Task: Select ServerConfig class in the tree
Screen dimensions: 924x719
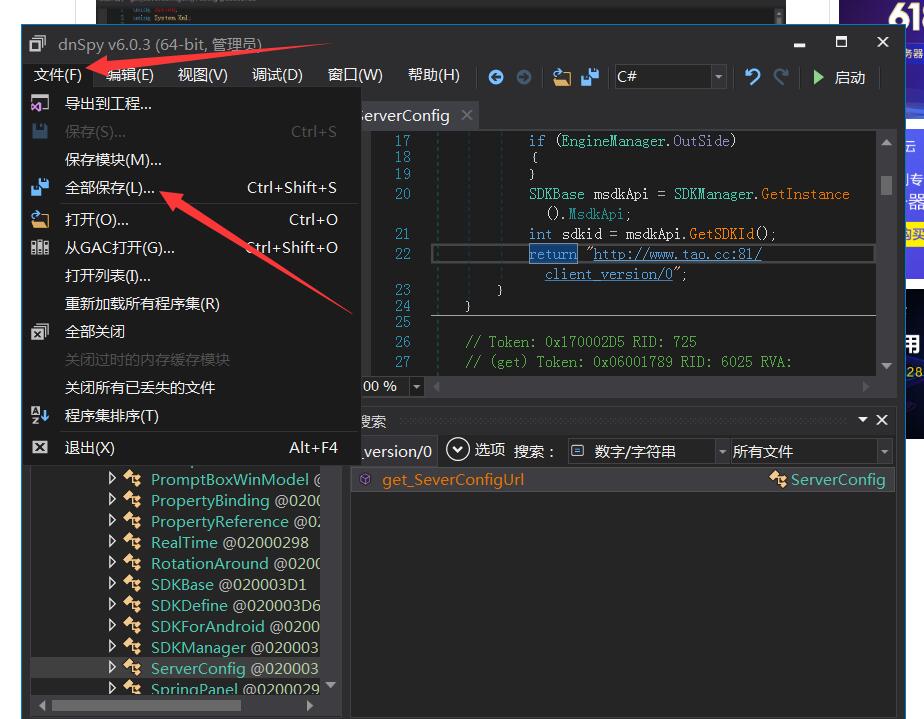Action: 198,668
